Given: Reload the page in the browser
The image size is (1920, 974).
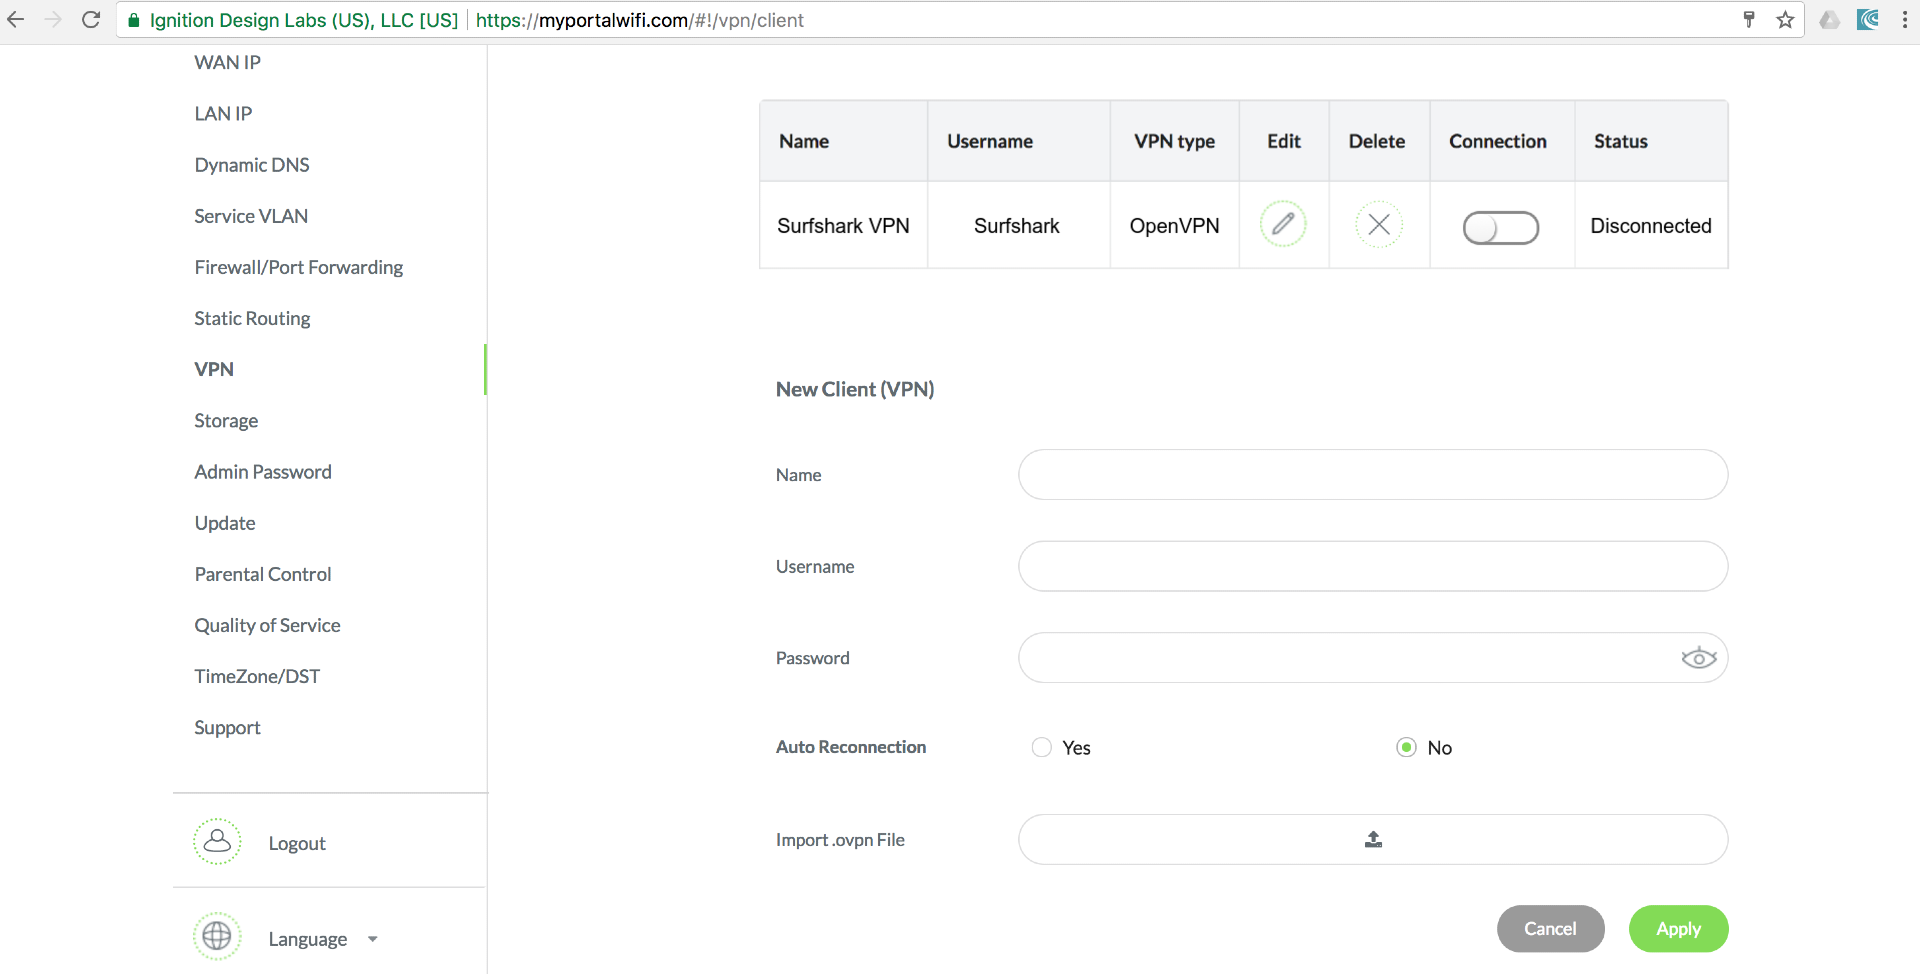Looking at the screenshot, I should pos(91,20).
